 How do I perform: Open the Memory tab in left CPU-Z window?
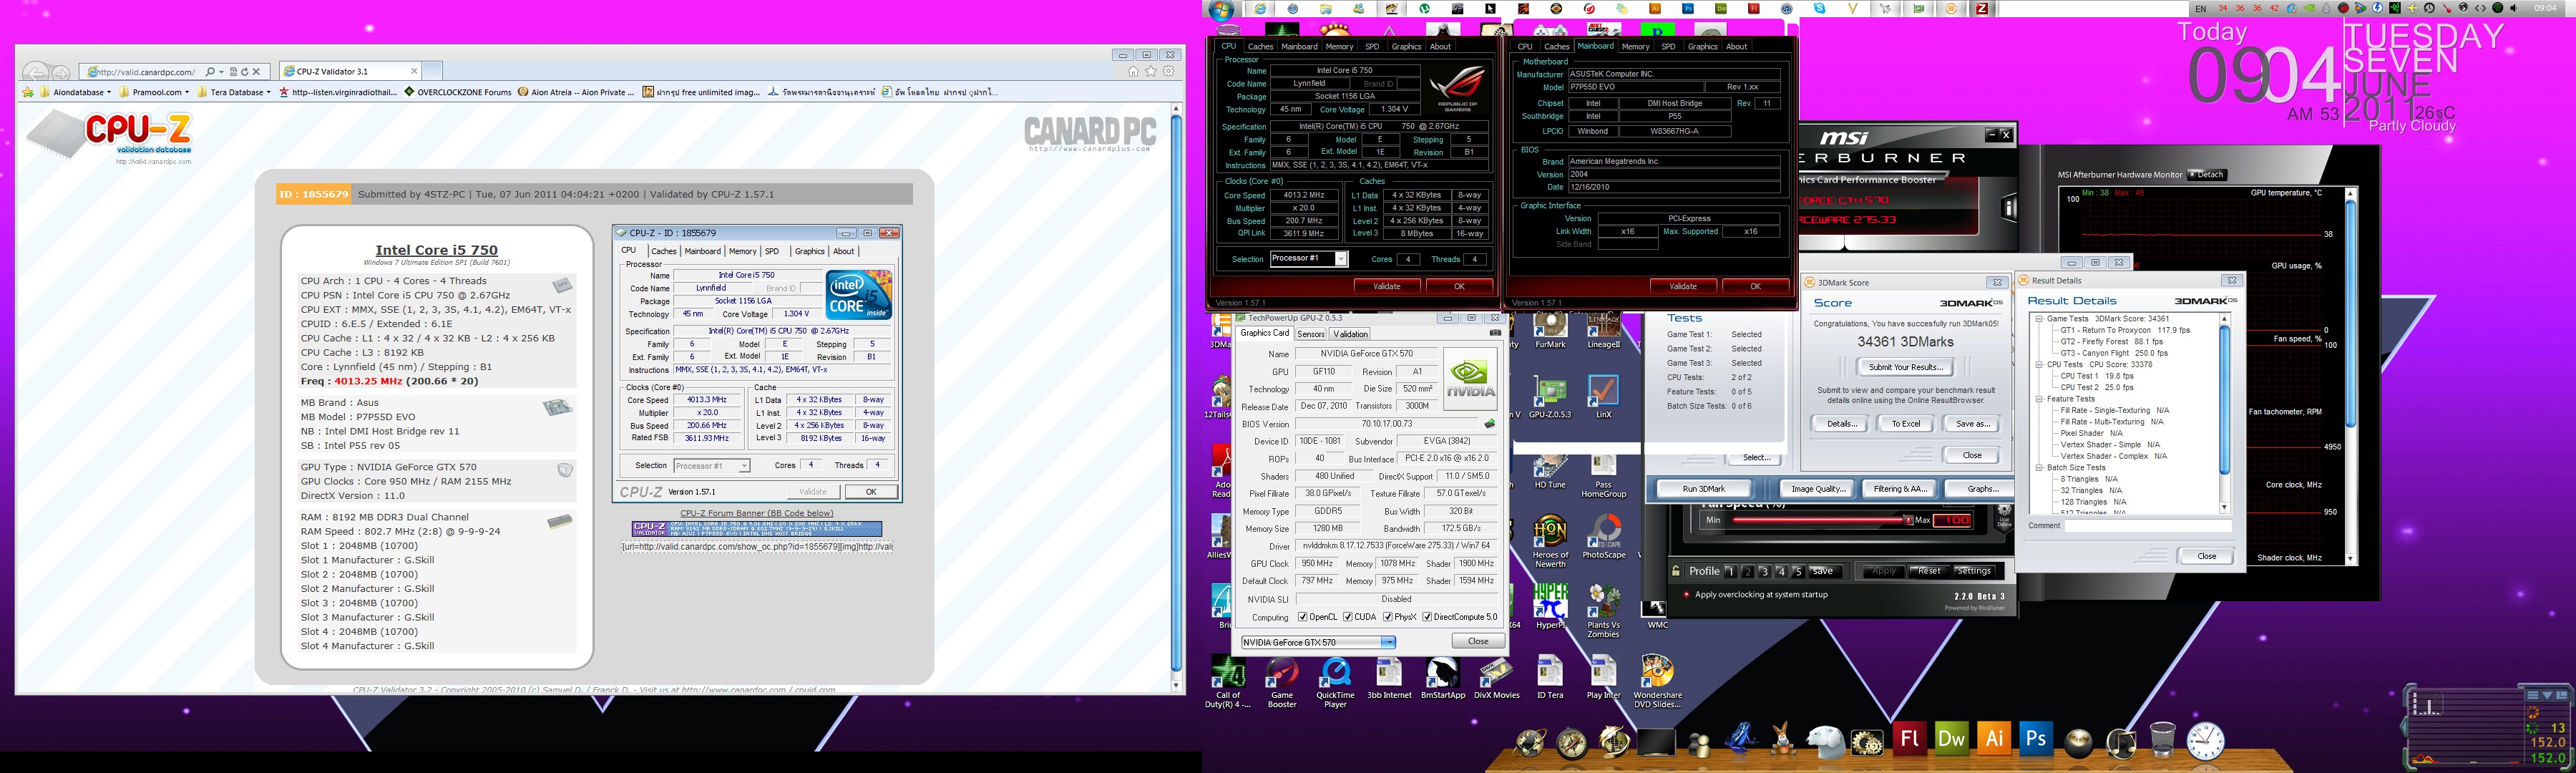pyautogui.click(x=1339, y=47)
